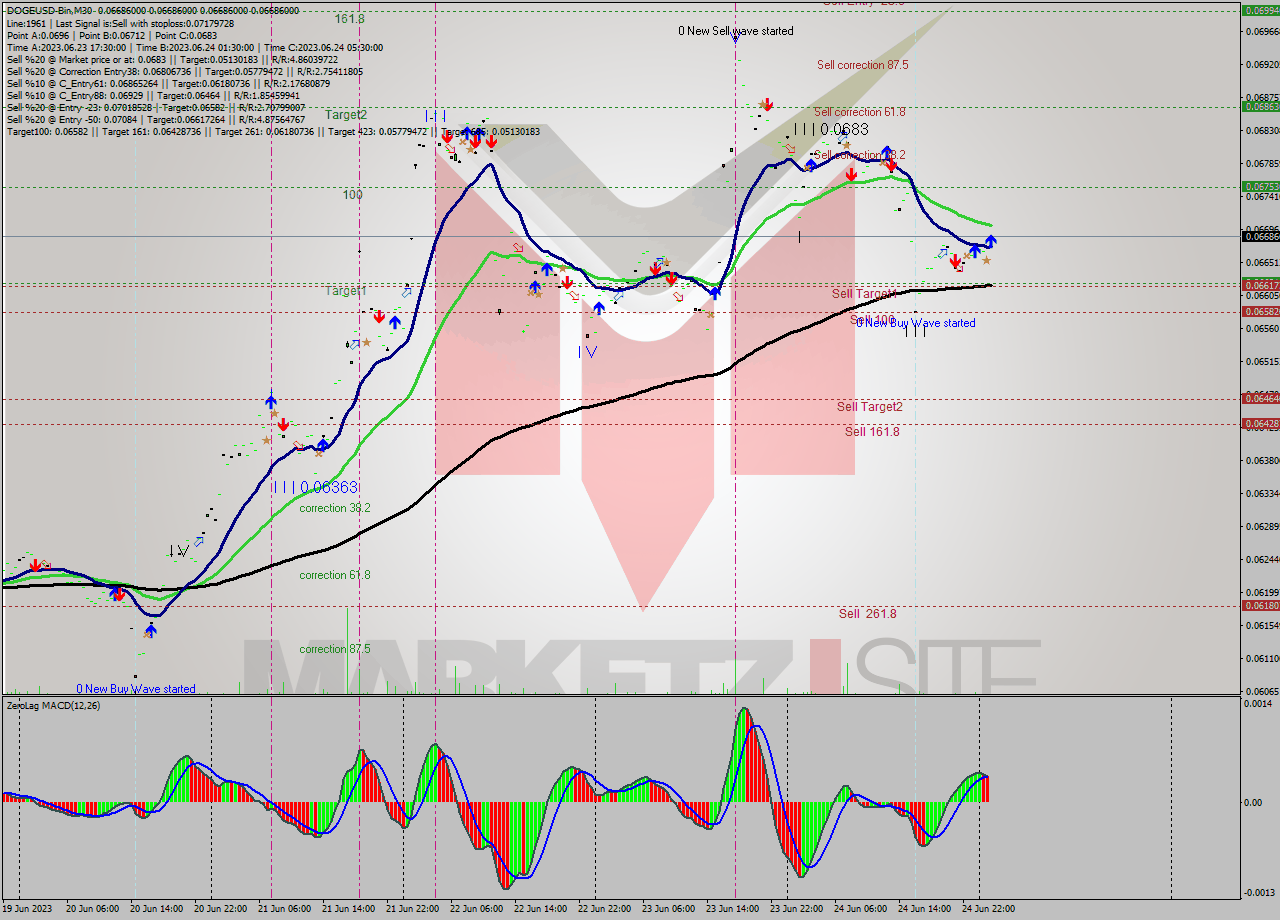Viewport: 1280px width, 920px height.
Task: Click the 0.06110 price axis value
Action: pos(1261,657)
